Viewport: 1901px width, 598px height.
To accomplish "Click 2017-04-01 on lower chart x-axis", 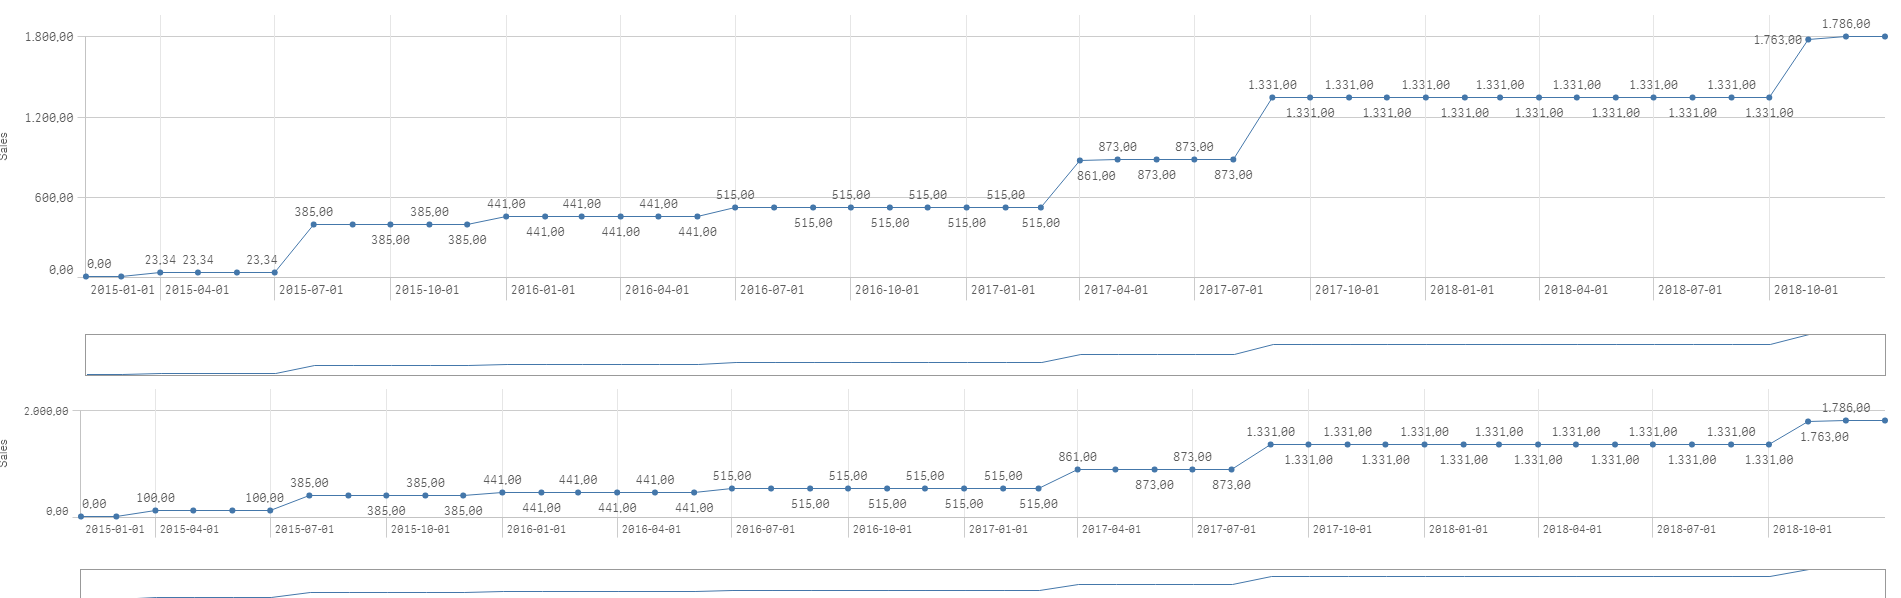I will (1111, 529).
